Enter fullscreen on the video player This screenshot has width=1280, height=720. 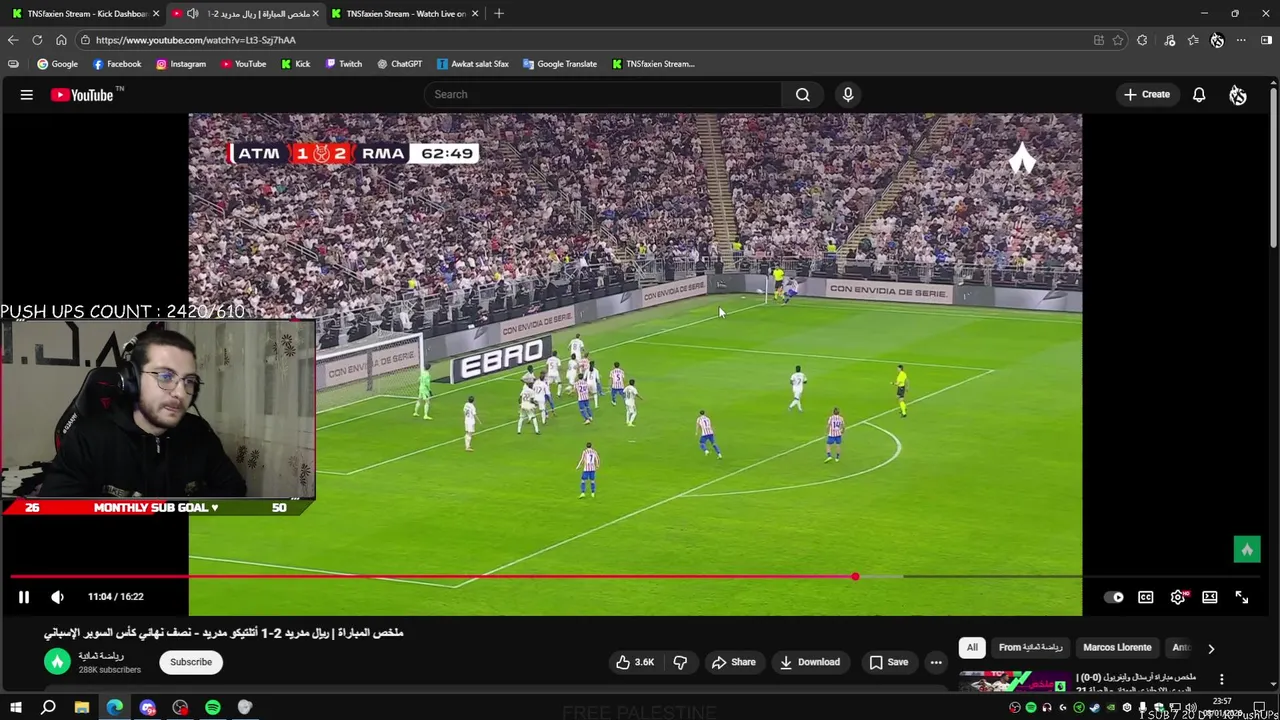1242,597
